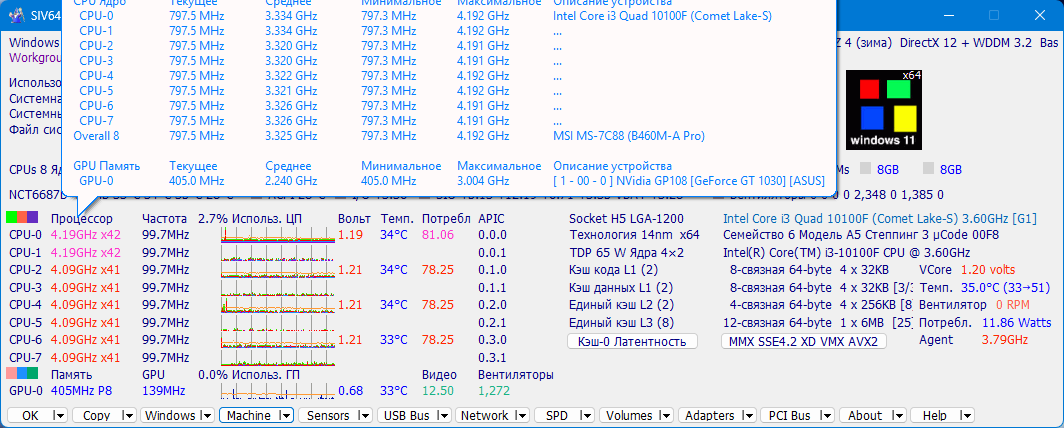Image resolution: width=1064 pixels, height=428 pixels.
Task: Expand the PCI Bus dropdown arrow
Action: coord(828,415)
